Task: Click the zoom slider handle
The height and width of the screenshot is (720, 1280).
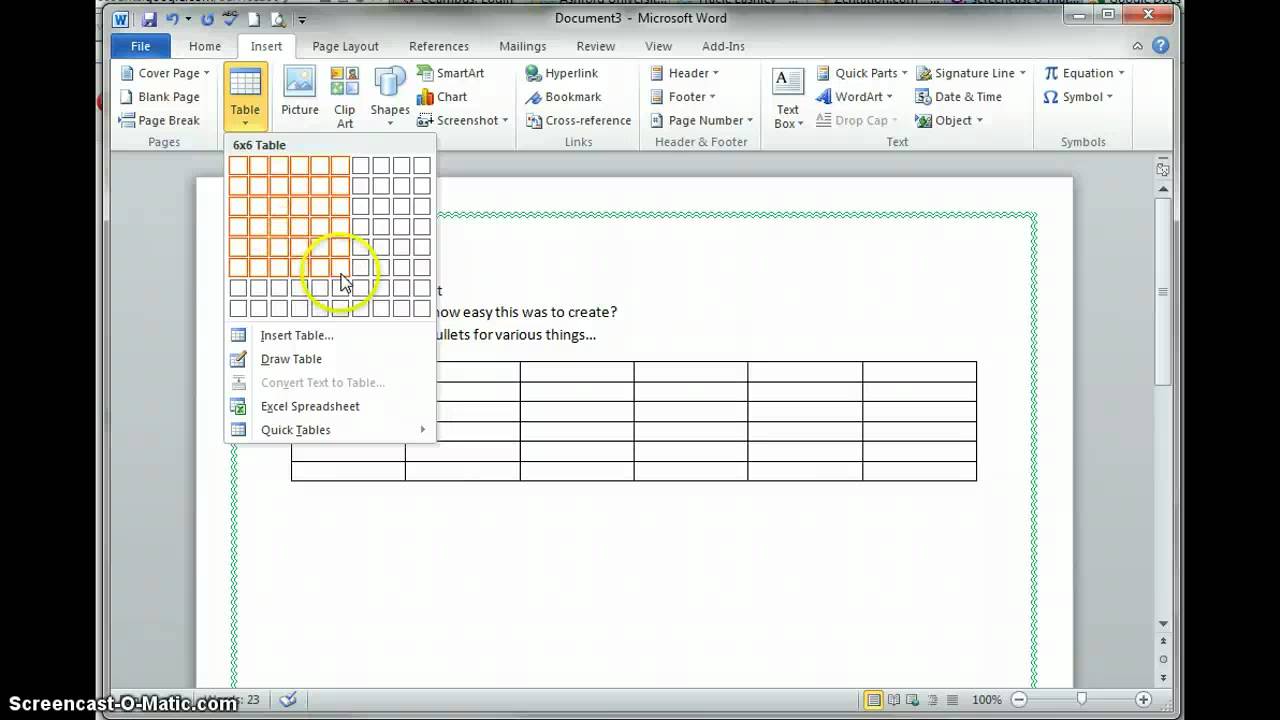Action: point(1081,700)
